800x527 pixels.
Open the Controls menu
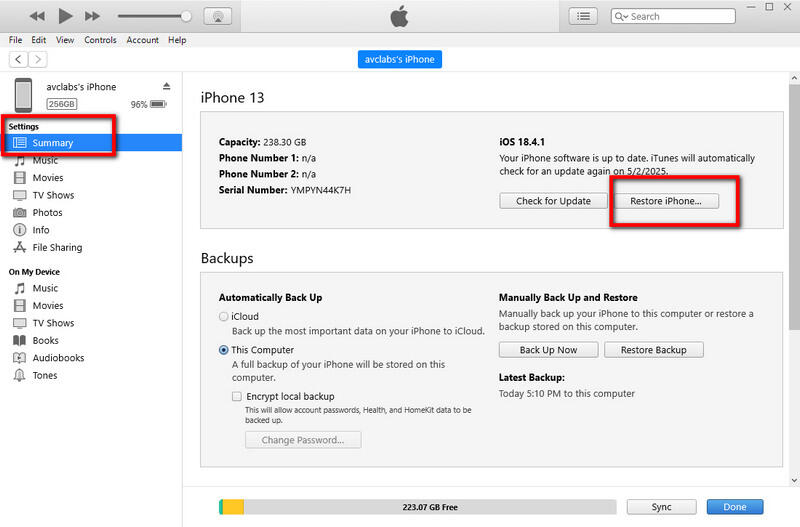[x=100, y=40]
